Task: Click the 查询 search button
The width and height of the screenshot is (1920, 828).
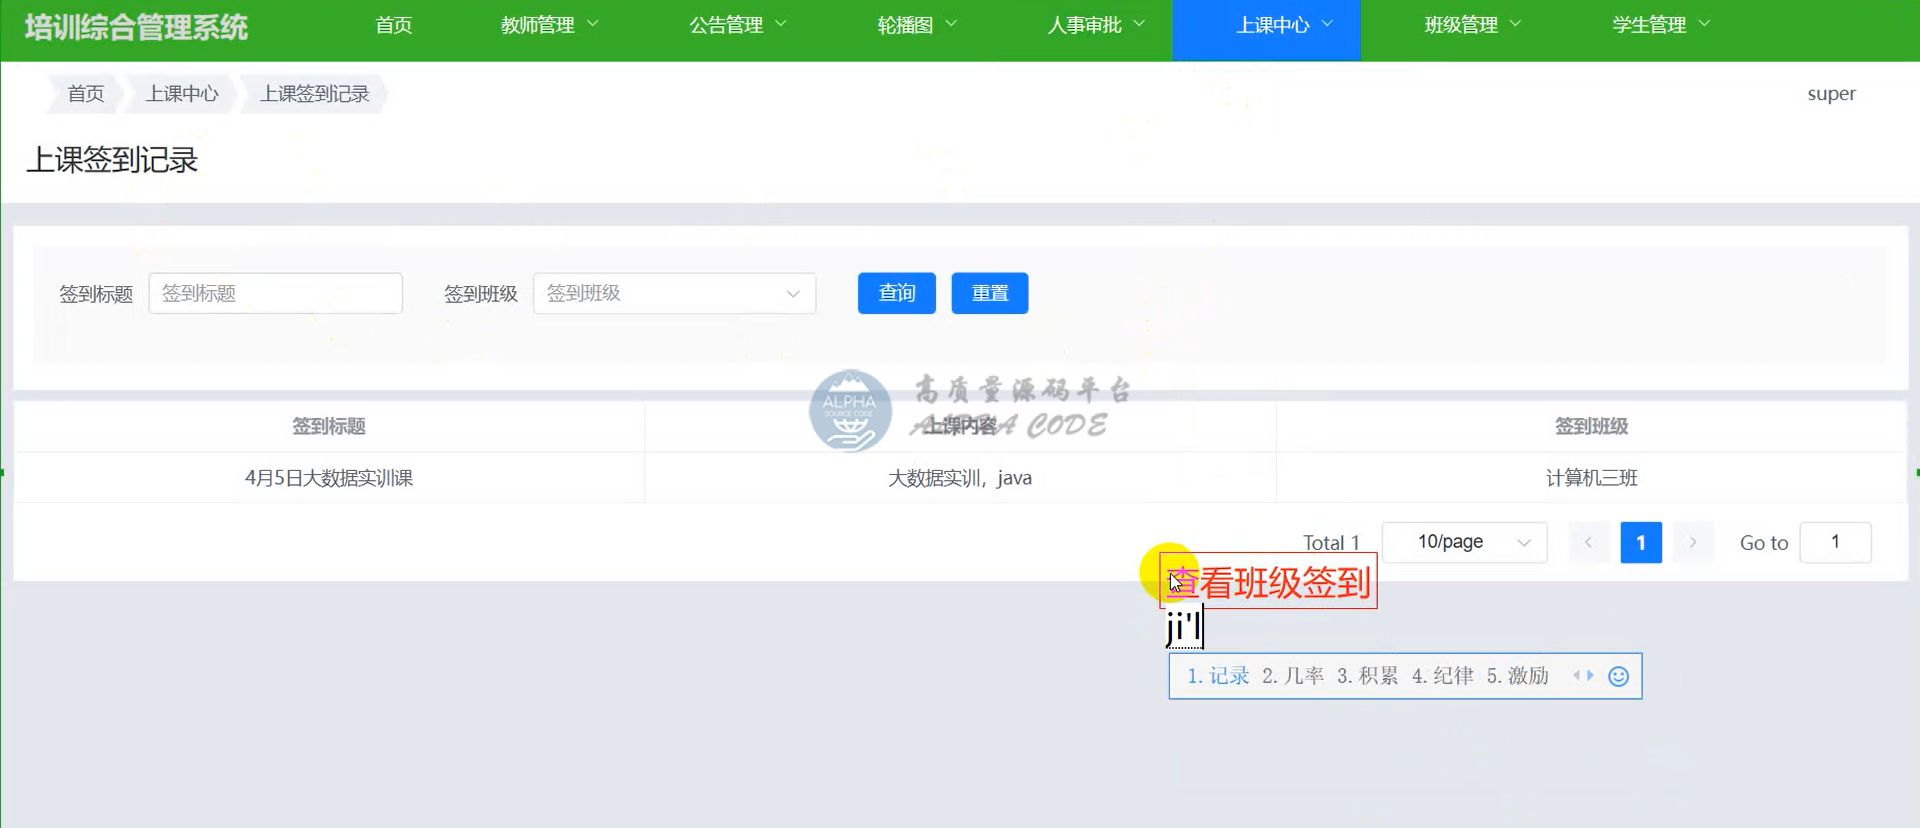Action: 896,294
